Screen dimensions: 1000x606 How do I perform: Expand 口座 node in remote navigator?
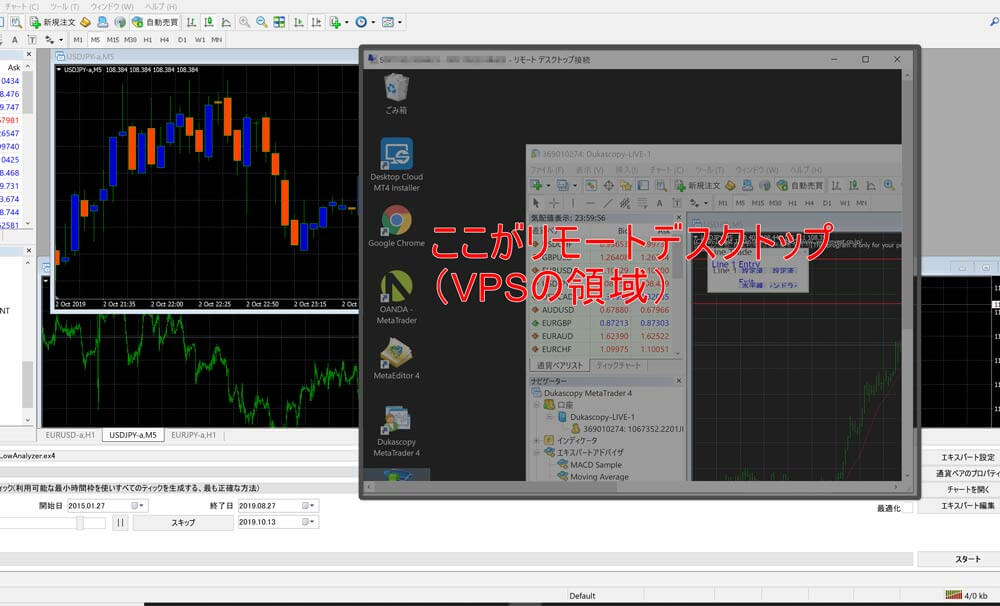click(x=537, y=405)
